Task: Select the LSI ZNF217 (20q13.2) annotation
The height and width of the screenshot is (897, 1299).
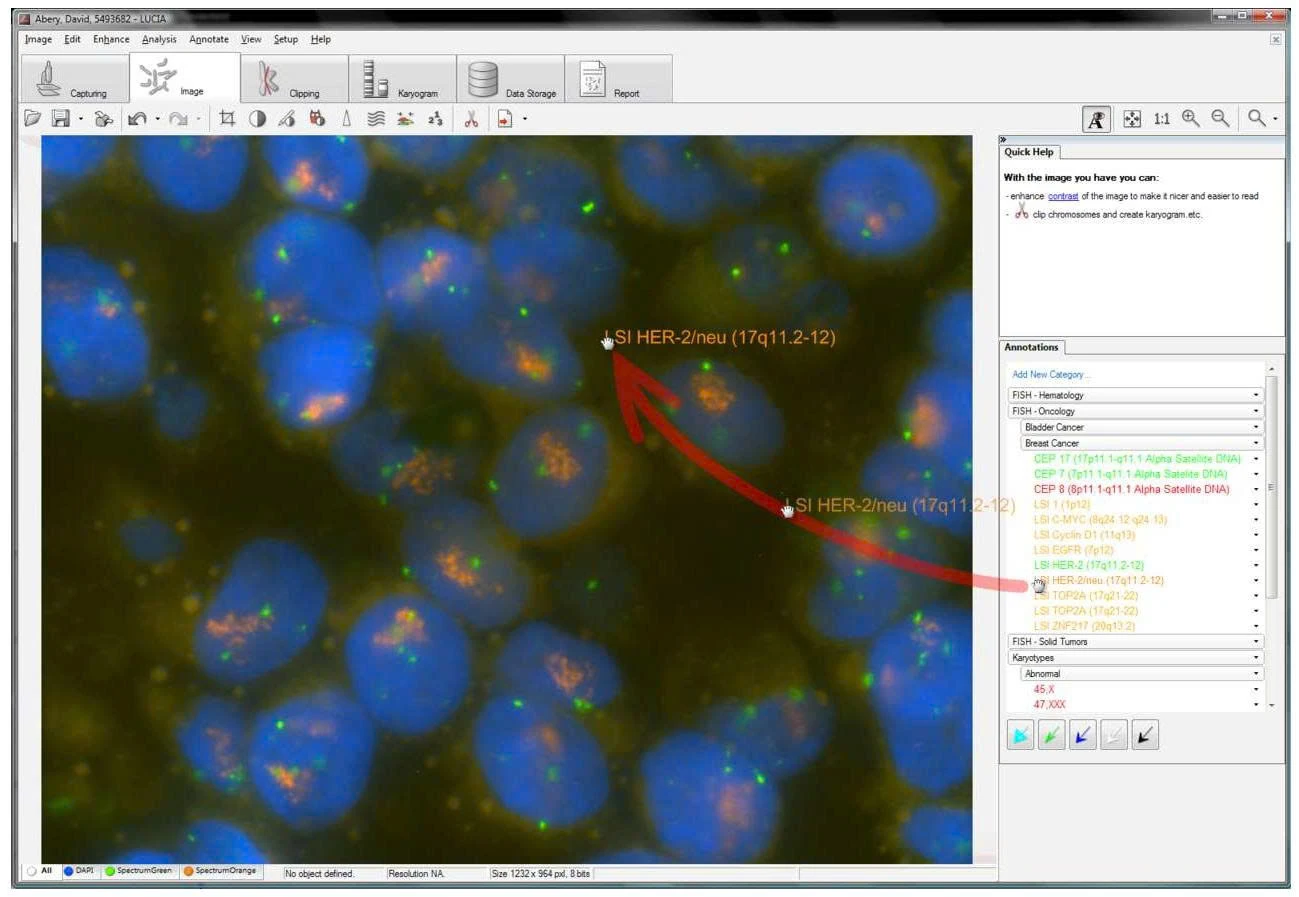Action: point(1086,626)
